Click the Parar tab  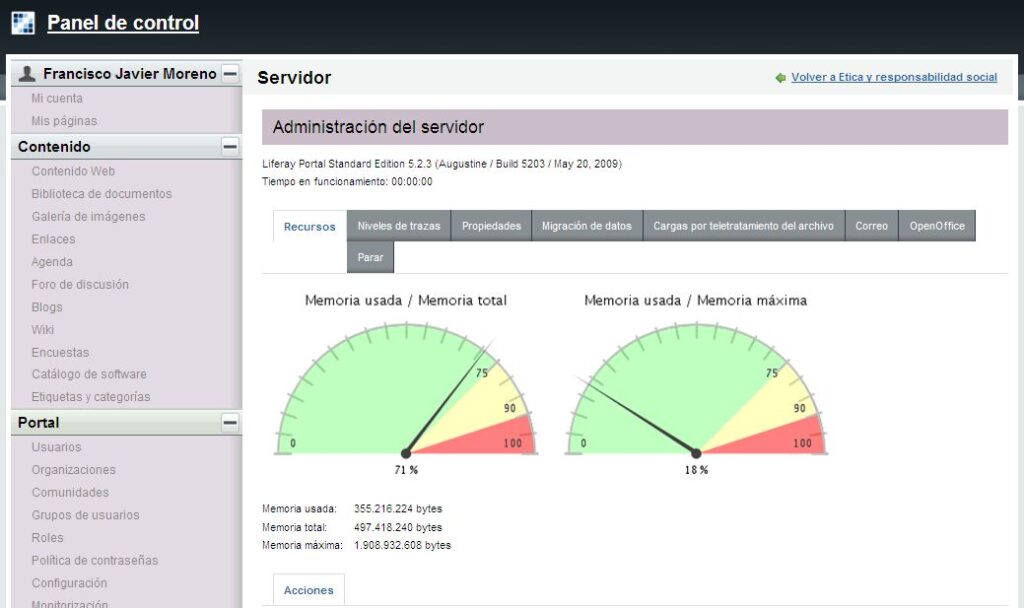[x=370, y=257]
